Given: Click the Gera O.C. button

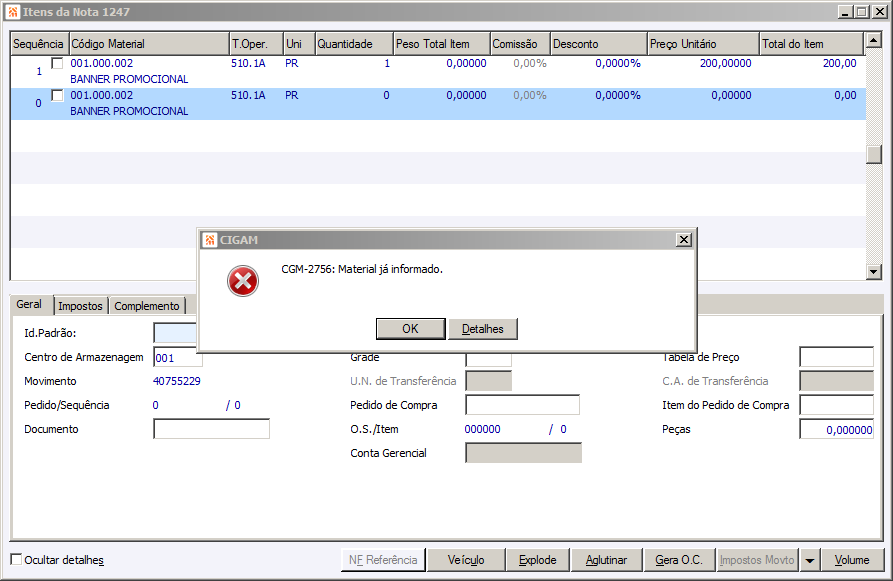Looking at the screenshot, I should 679,560.
